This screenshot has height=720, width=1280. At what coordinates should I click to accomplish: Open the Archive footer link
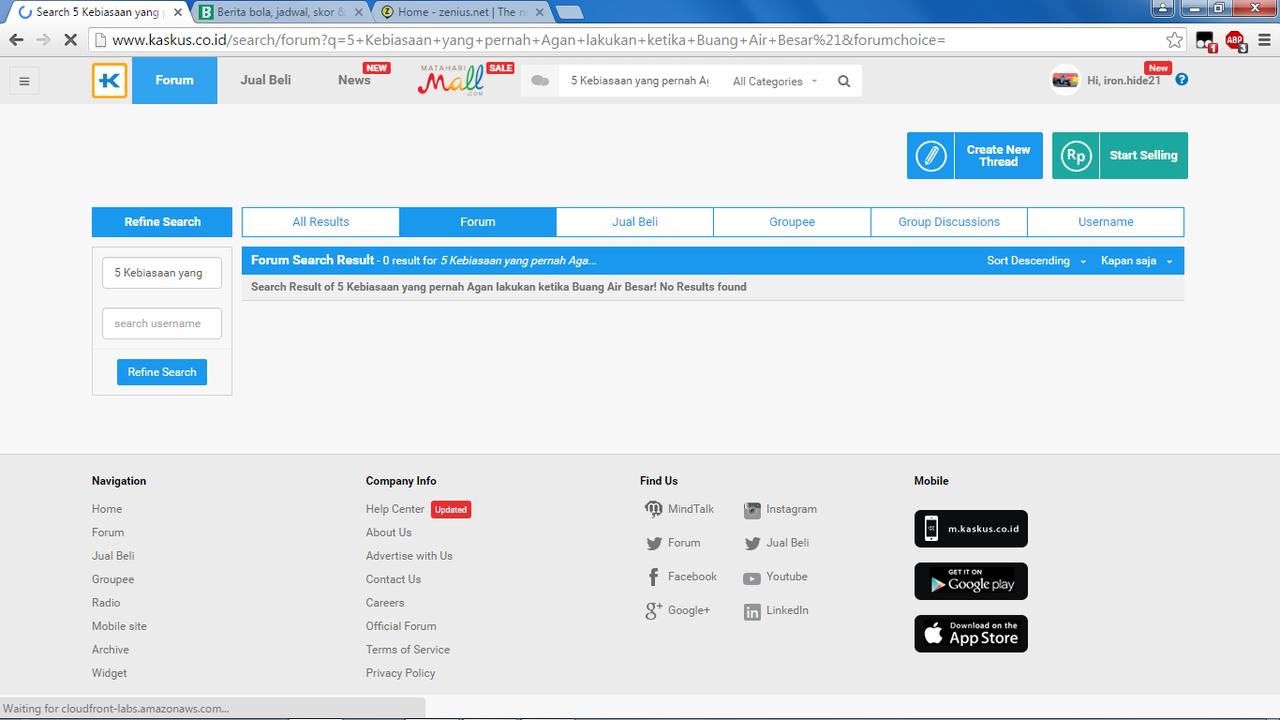110,650
